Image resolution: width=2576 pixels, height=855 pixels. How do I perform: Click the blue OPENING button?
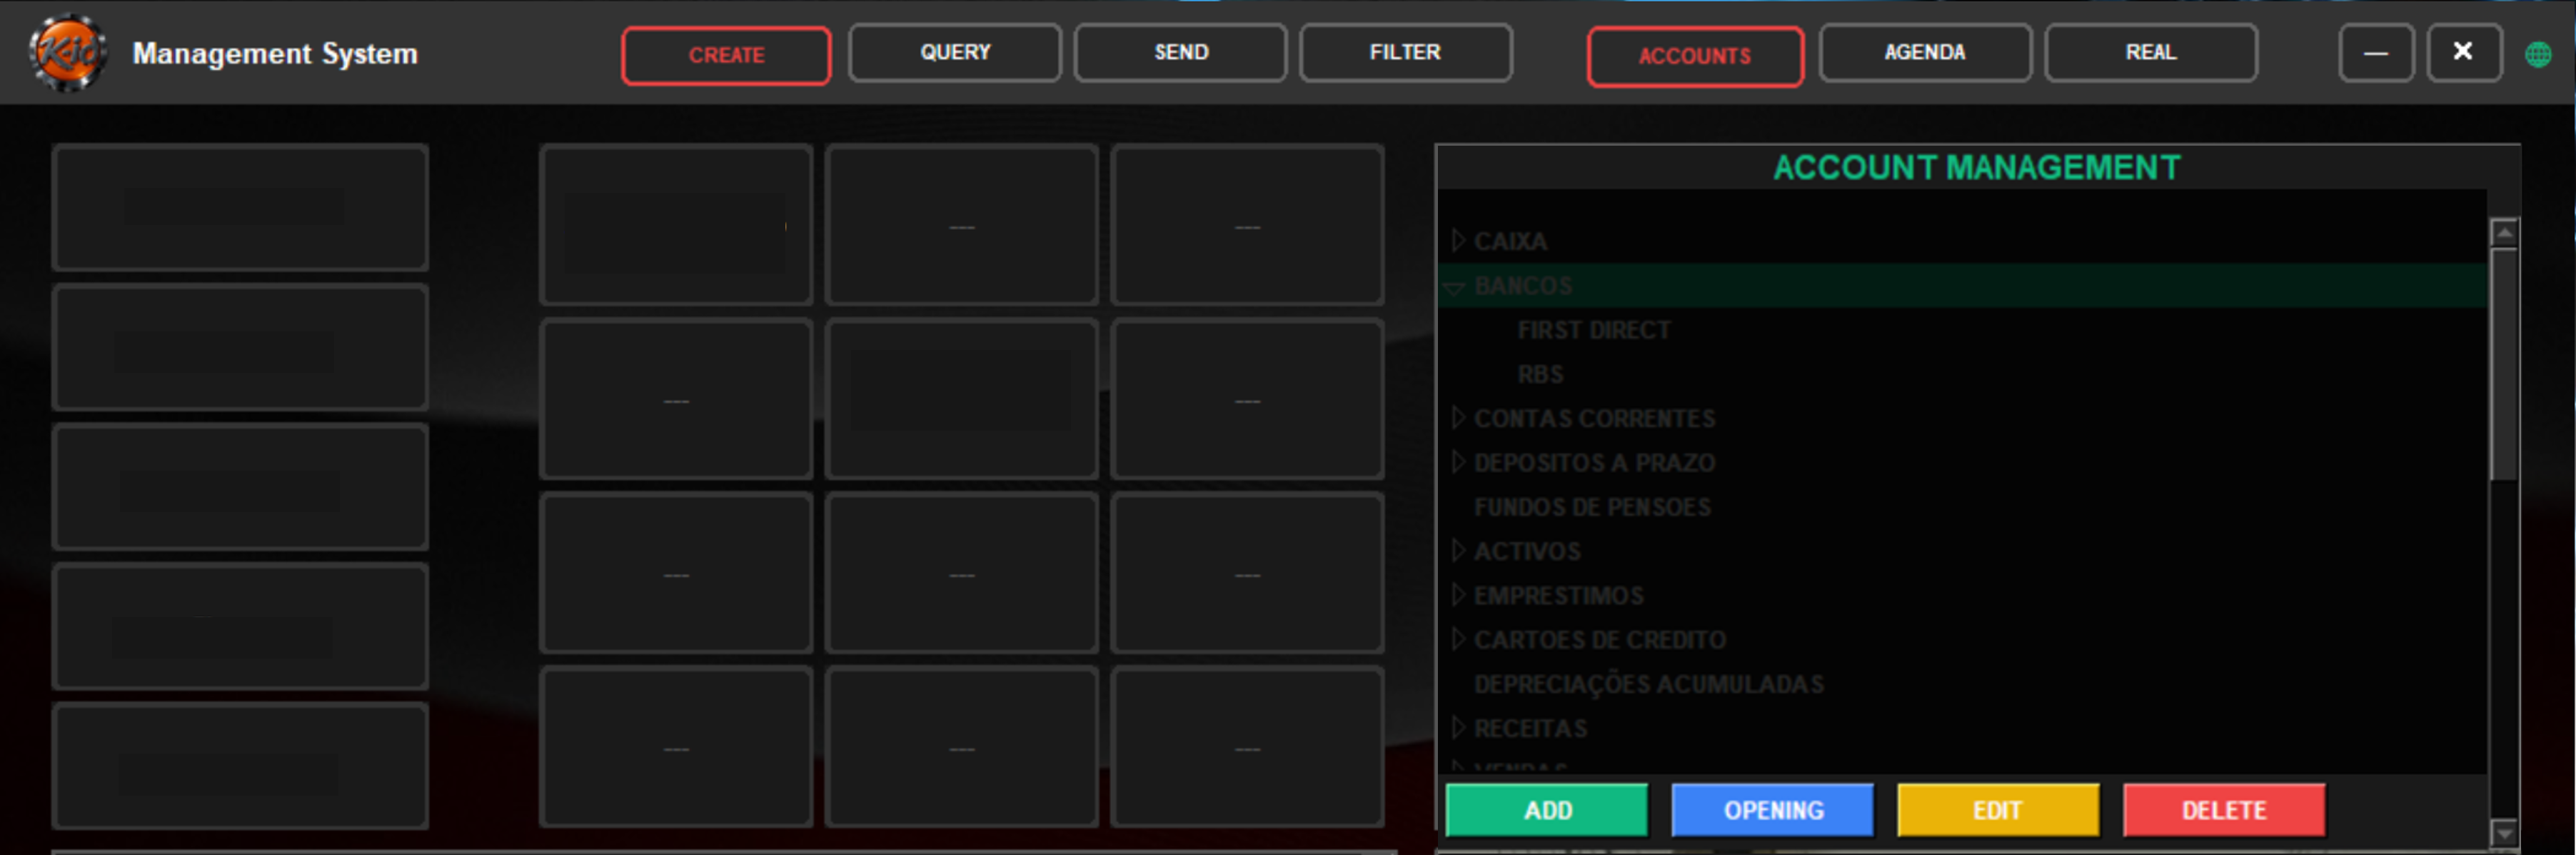tap(1773, 810)
